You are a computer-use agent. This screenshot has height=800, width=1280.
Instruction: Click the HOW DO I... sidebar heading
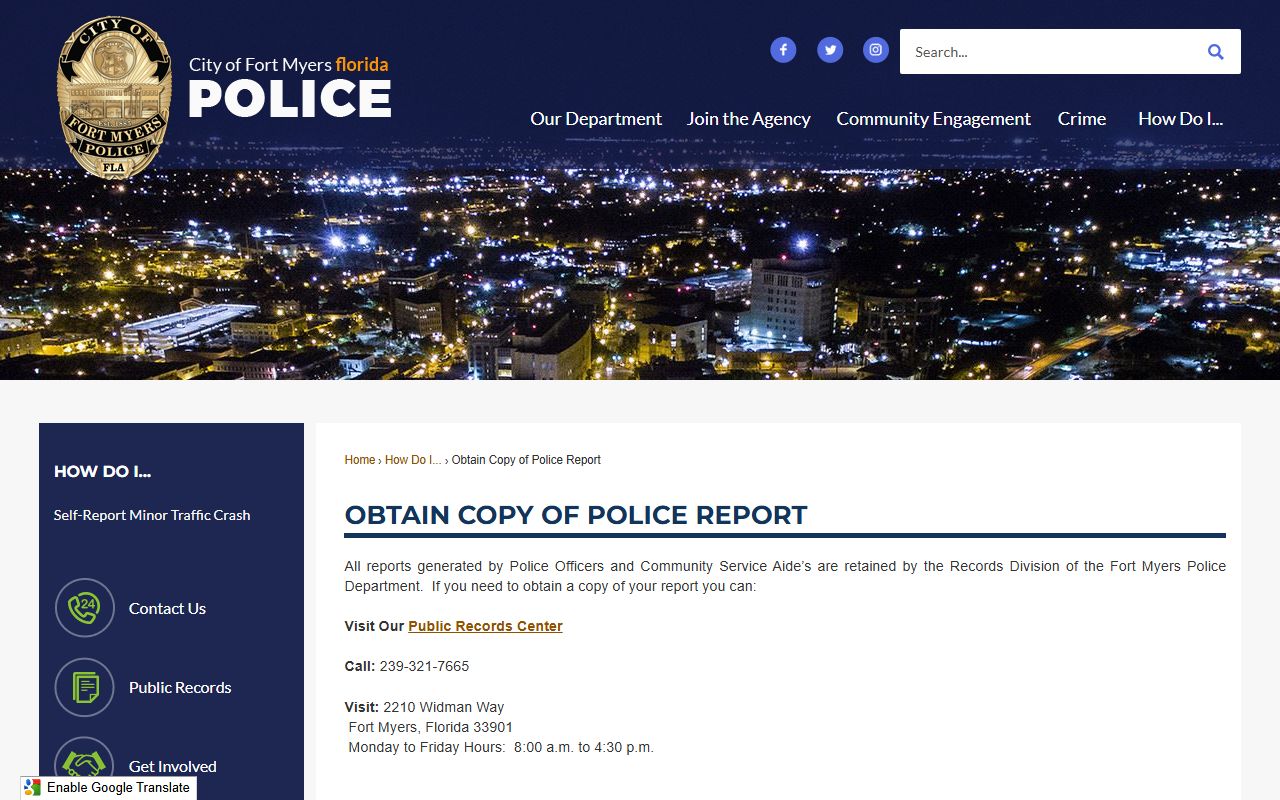(x=102, y=472)
